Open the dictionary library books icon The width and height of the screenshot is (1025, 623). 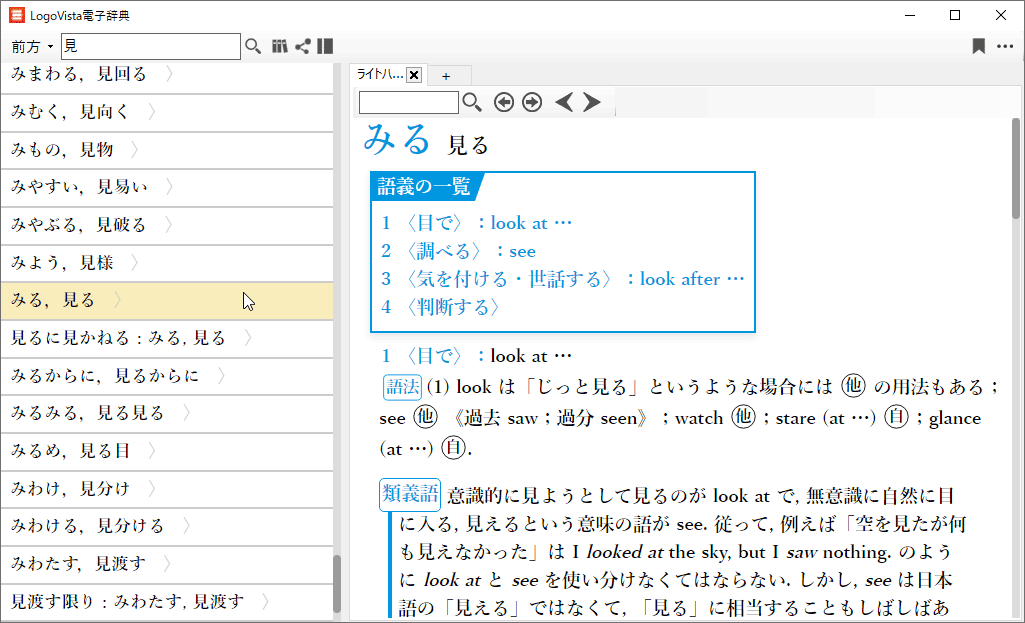click(x=280, y=46)
